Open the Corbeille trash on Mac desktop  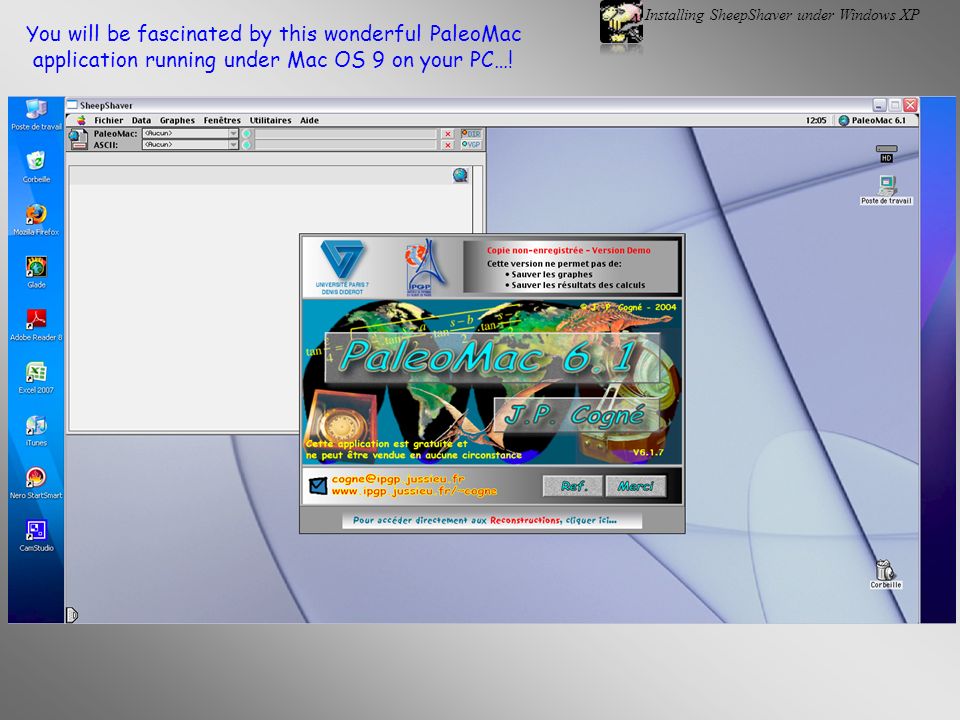point(885,574)
